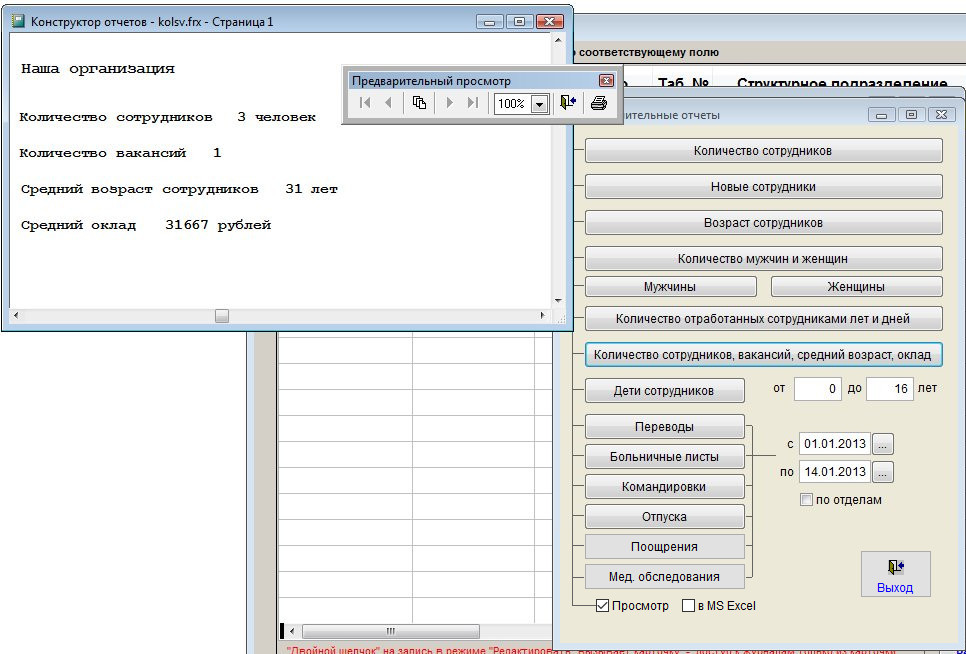The image size is (966, 654).
Task: Click the report preview's down scroll arrow
Action: tap(558, 301)
